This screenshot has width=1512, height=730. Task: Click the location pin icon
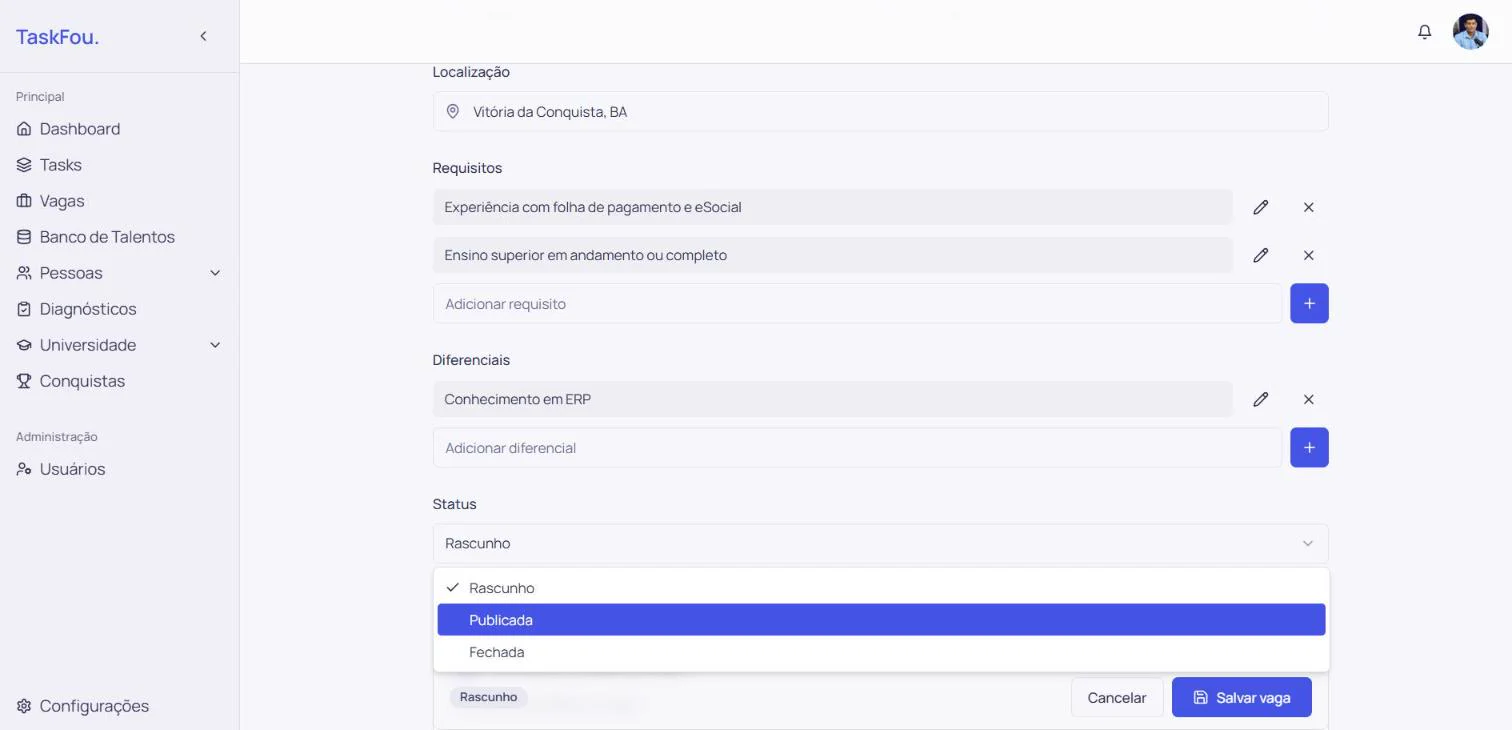point(453,112)
